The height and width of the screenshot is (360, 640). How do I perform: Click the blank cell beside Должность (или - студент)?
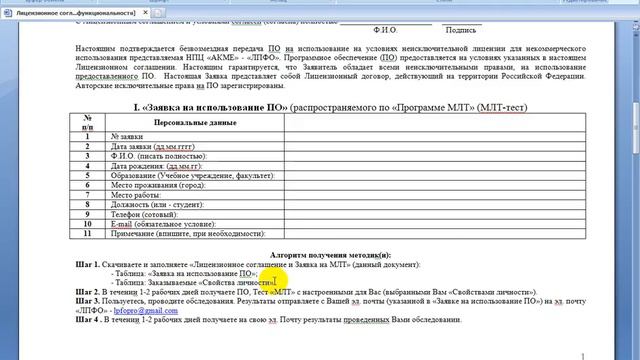tap(435, 204)
